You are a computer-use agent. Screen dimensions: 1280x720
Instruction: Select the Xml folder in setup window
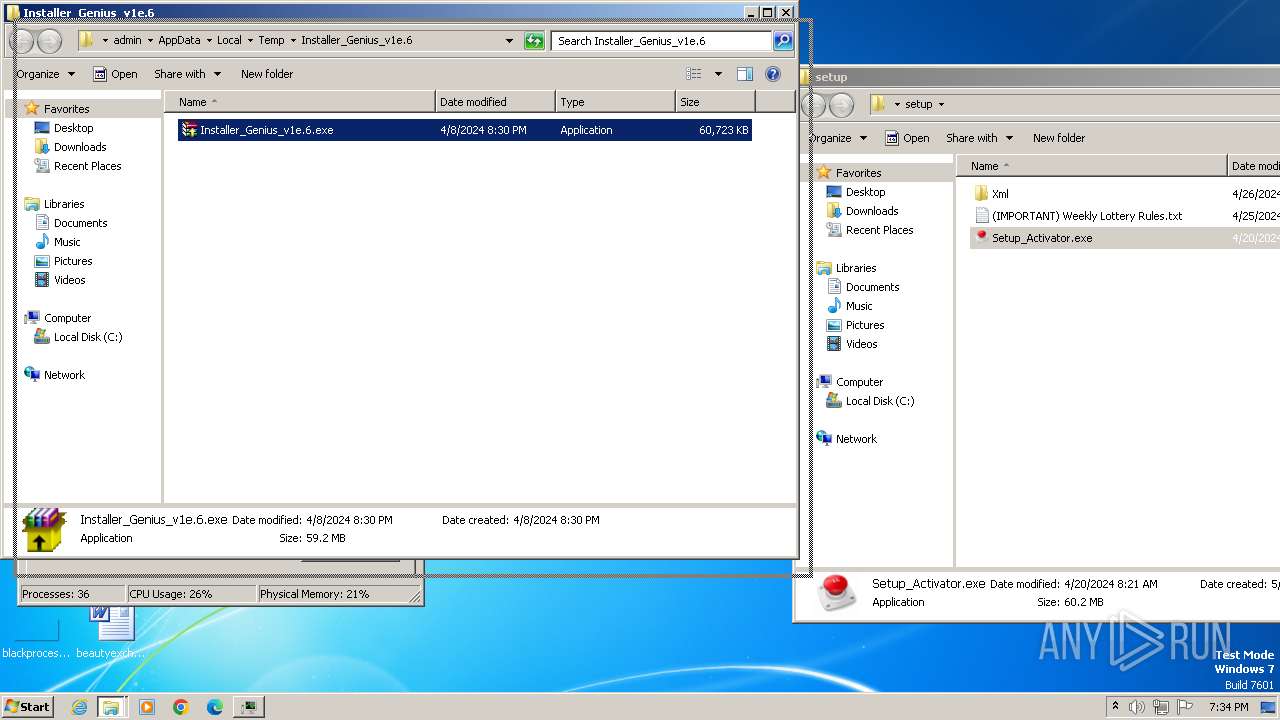click(1000, 194)
